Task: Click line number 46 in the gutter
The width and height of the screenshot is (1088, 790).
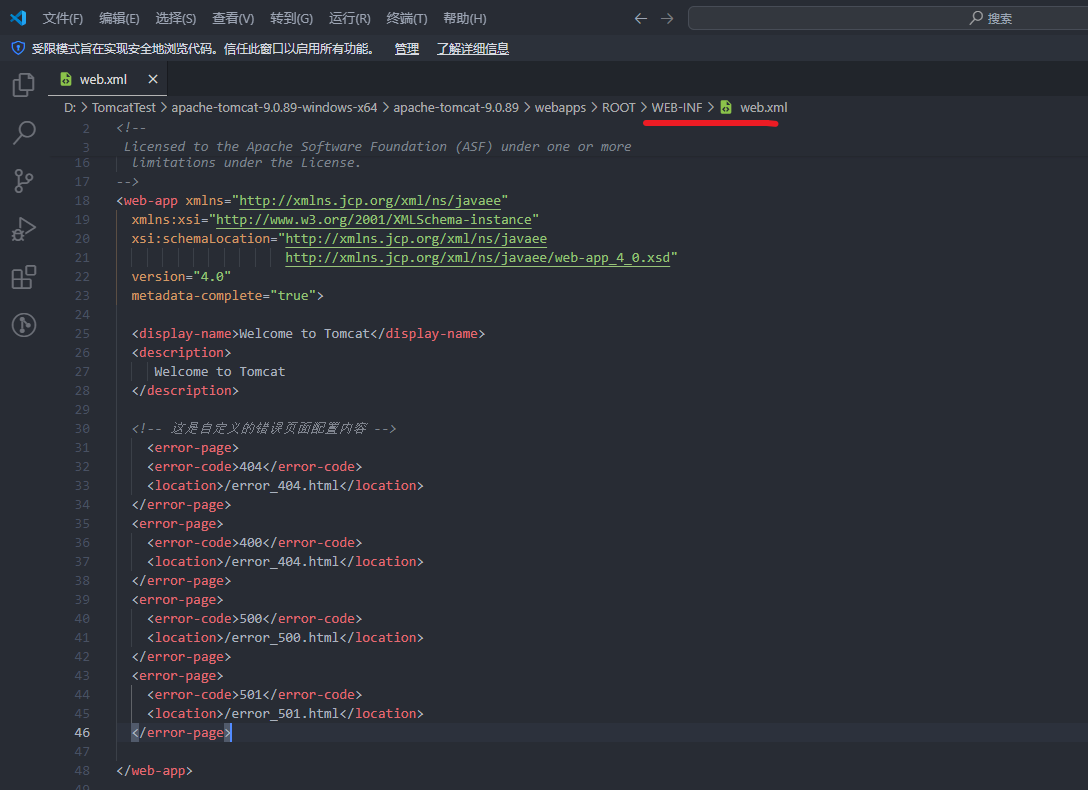Action: [x=82, y=732]
